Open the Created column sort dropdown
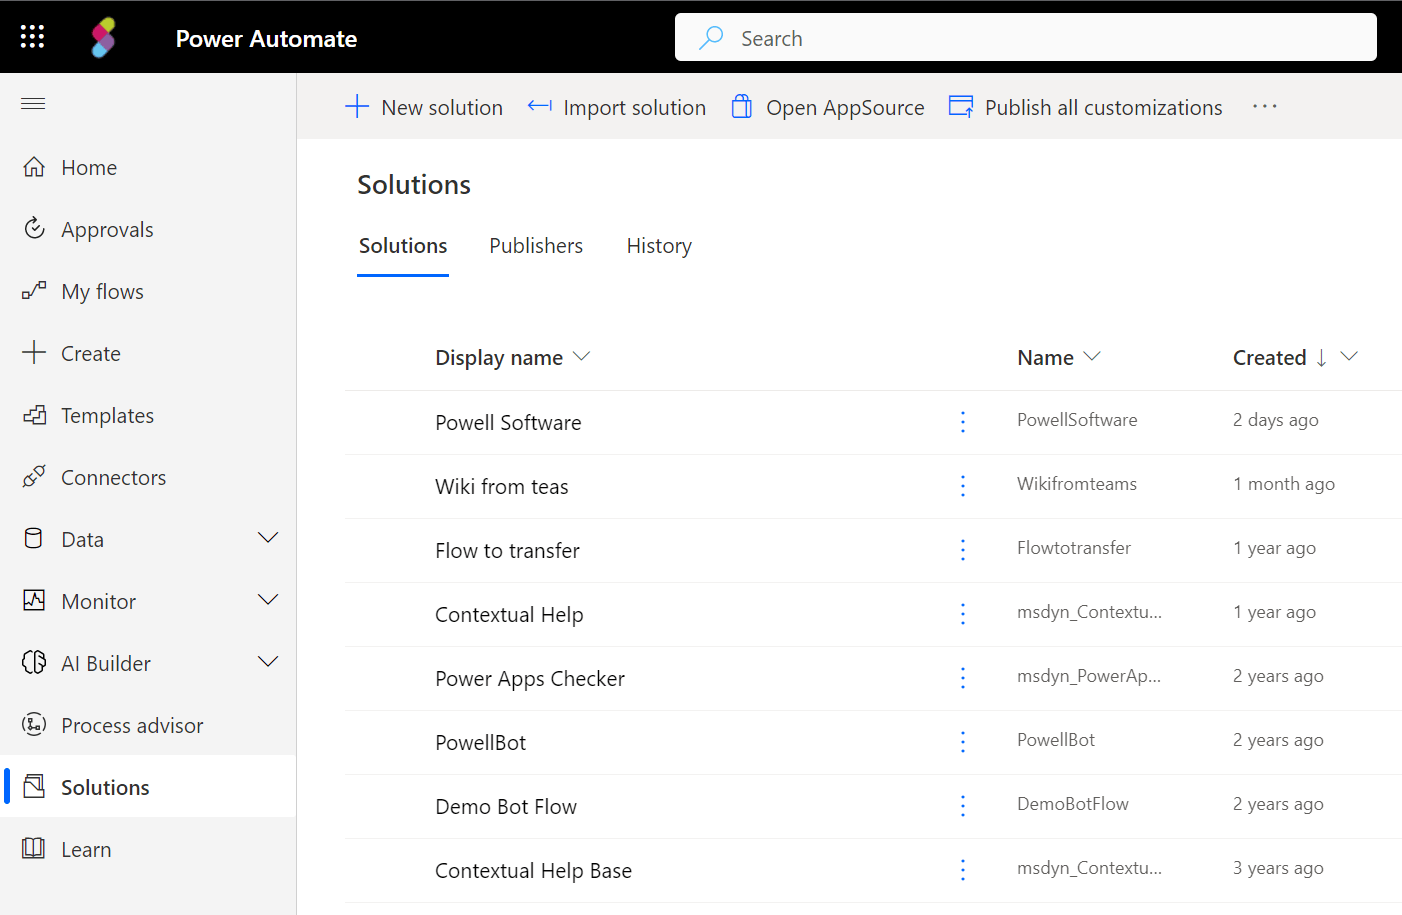The width and height of the screenshot is (1402, 915). [1349, 357]
